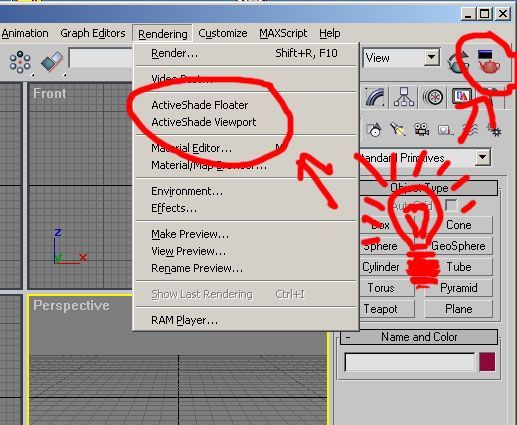517x425 pixels.
Task: Select the Space Warps wave icon
Action: [x=470, y=130]
